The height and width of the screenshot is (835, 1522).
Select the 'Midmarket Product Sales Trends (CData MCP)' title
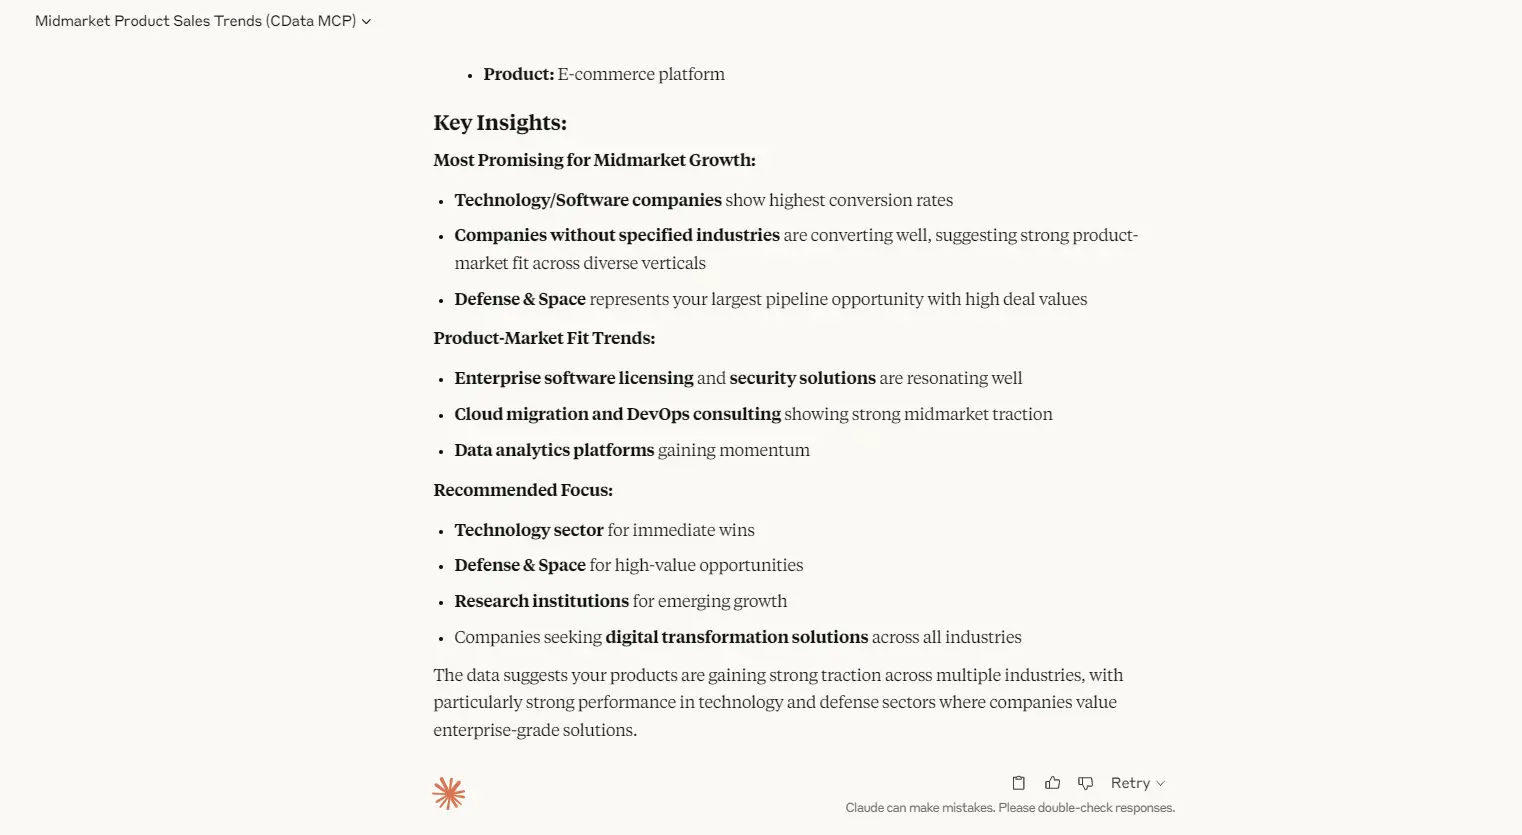[x=196, y=21]
